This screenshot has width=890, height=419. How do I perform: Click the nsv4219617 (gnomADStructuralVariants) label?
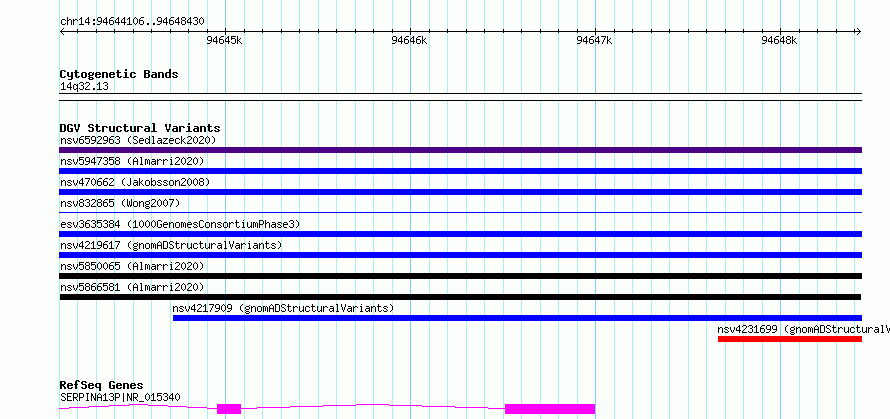point(171,245)
